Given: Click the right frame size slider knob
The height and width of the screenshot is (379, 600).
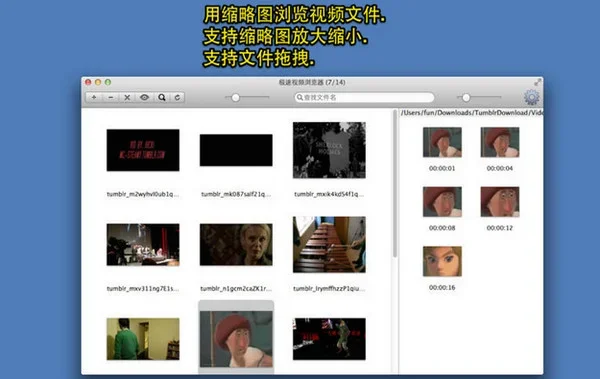Looking at the screenshot, I should tap(466, 98).
